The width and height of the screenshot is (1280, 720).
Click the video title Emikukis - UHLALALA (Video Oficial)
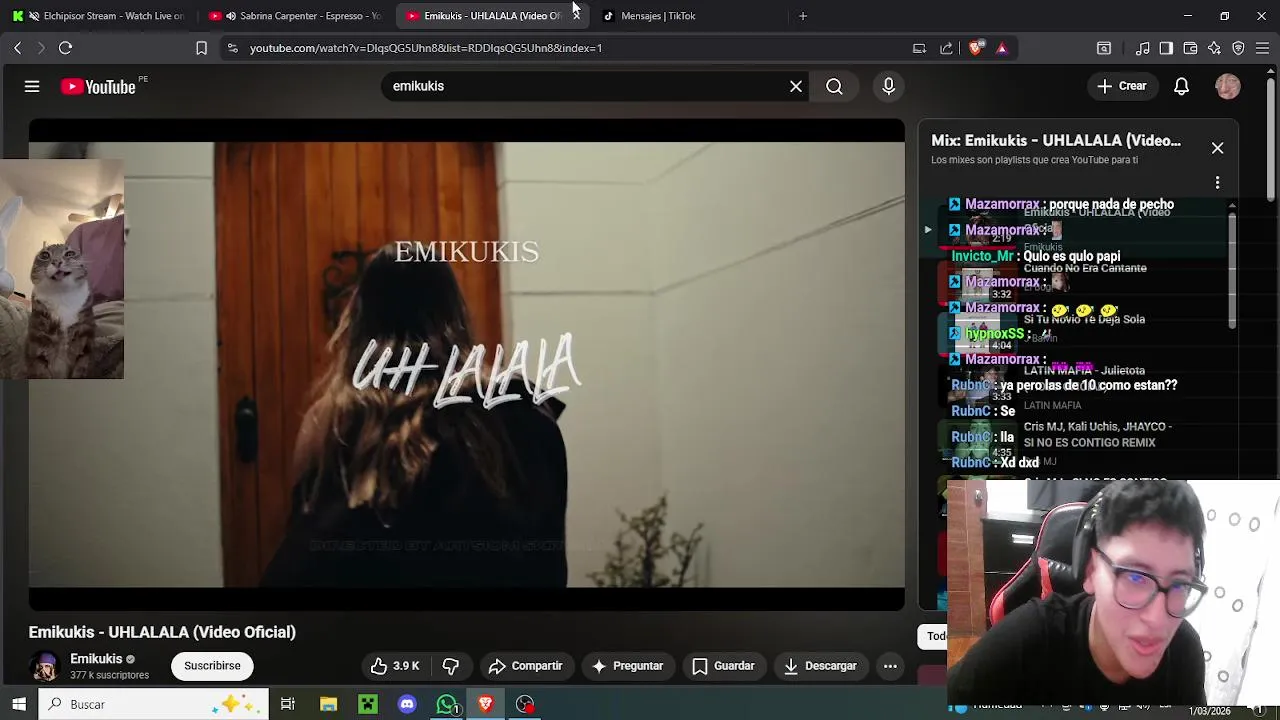click(x=162, y=632)
